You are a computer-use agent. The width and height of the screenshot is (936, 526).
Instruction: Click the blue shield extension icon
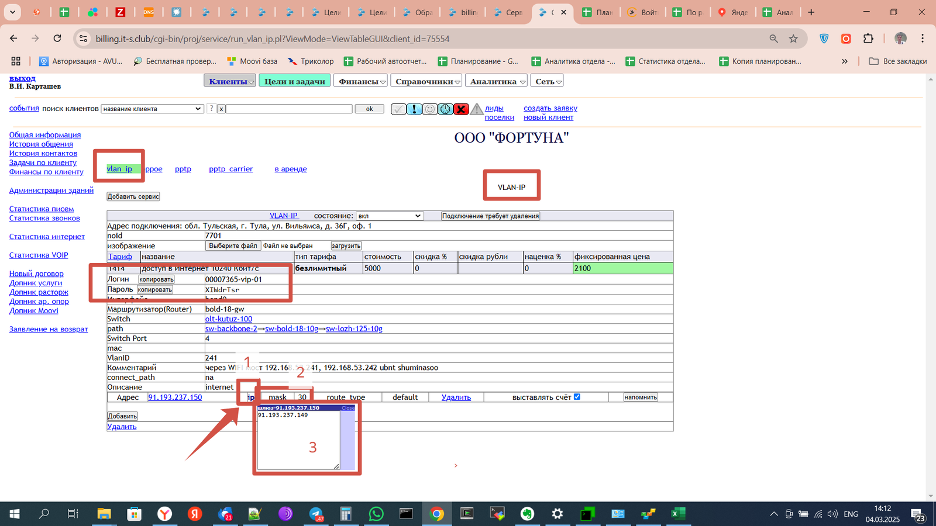point(824,38)
